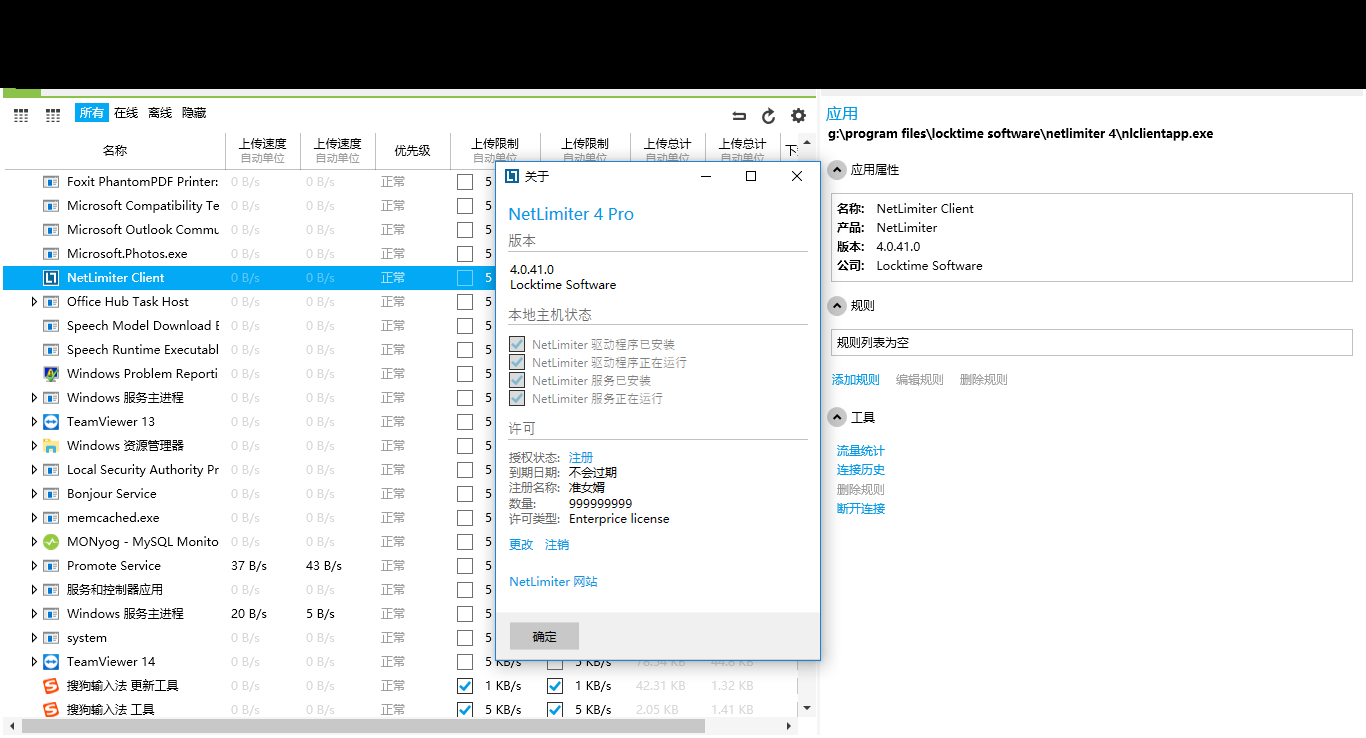Screen dimensions: 1366x738
Task: Toggle upload limit checkbox for Foxit PhantomPDF
Action: 465,182
